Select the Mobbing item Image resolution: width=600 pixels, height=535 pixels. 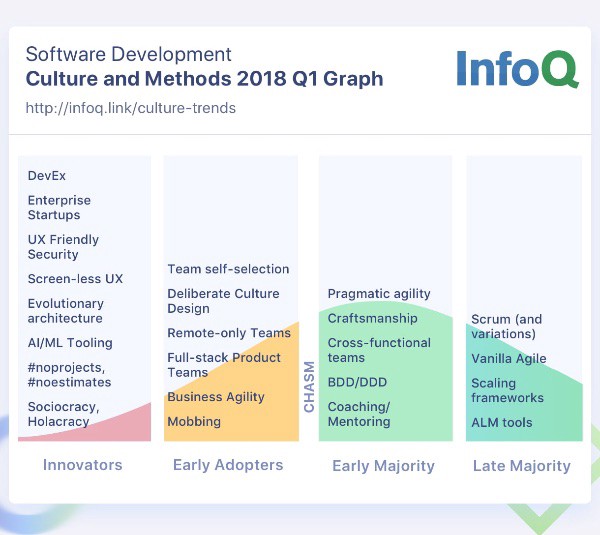coord(194,422)
